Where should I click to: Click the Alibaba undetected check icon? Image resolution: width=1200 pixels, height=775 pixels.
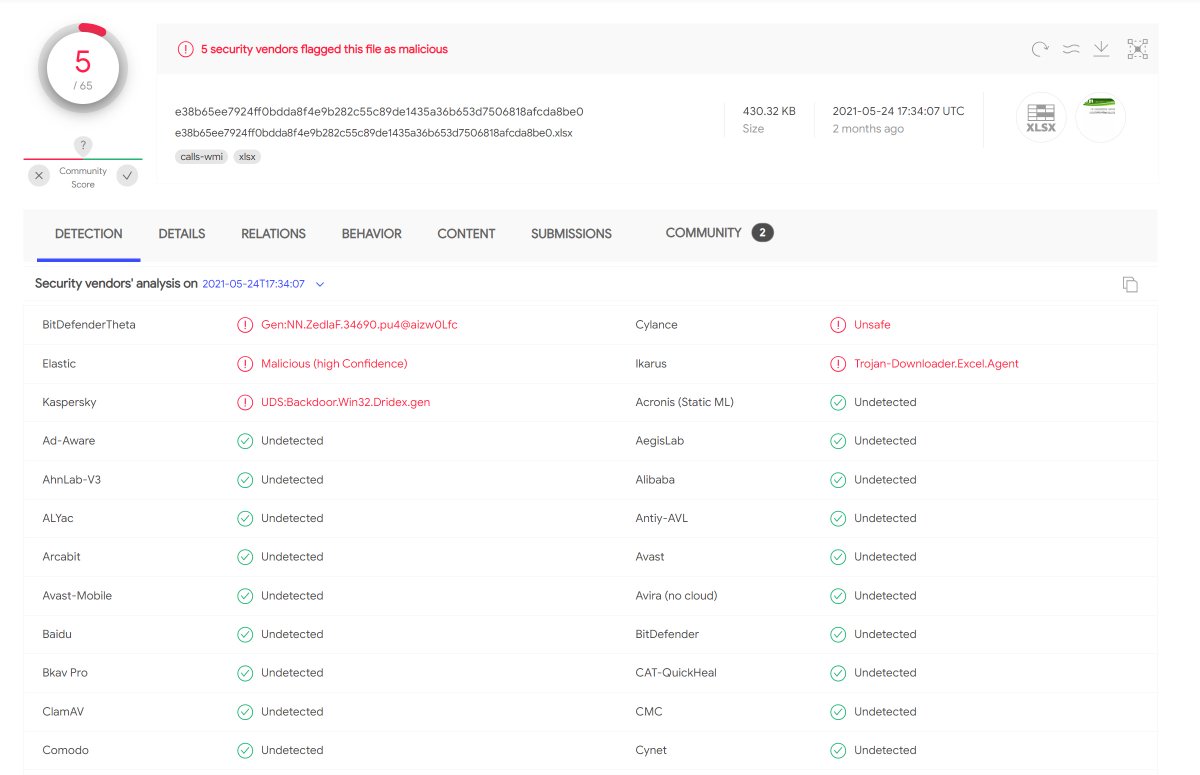pyautogui.click(x=838, y=480)
